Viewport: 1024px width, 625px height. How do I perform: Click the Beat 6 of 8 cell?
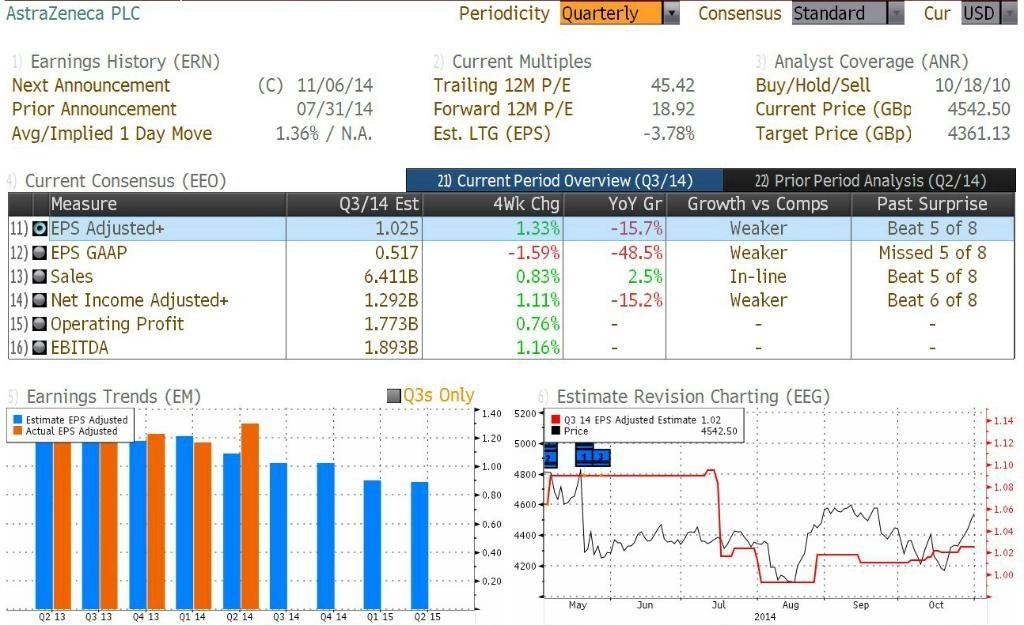(933, 300)
